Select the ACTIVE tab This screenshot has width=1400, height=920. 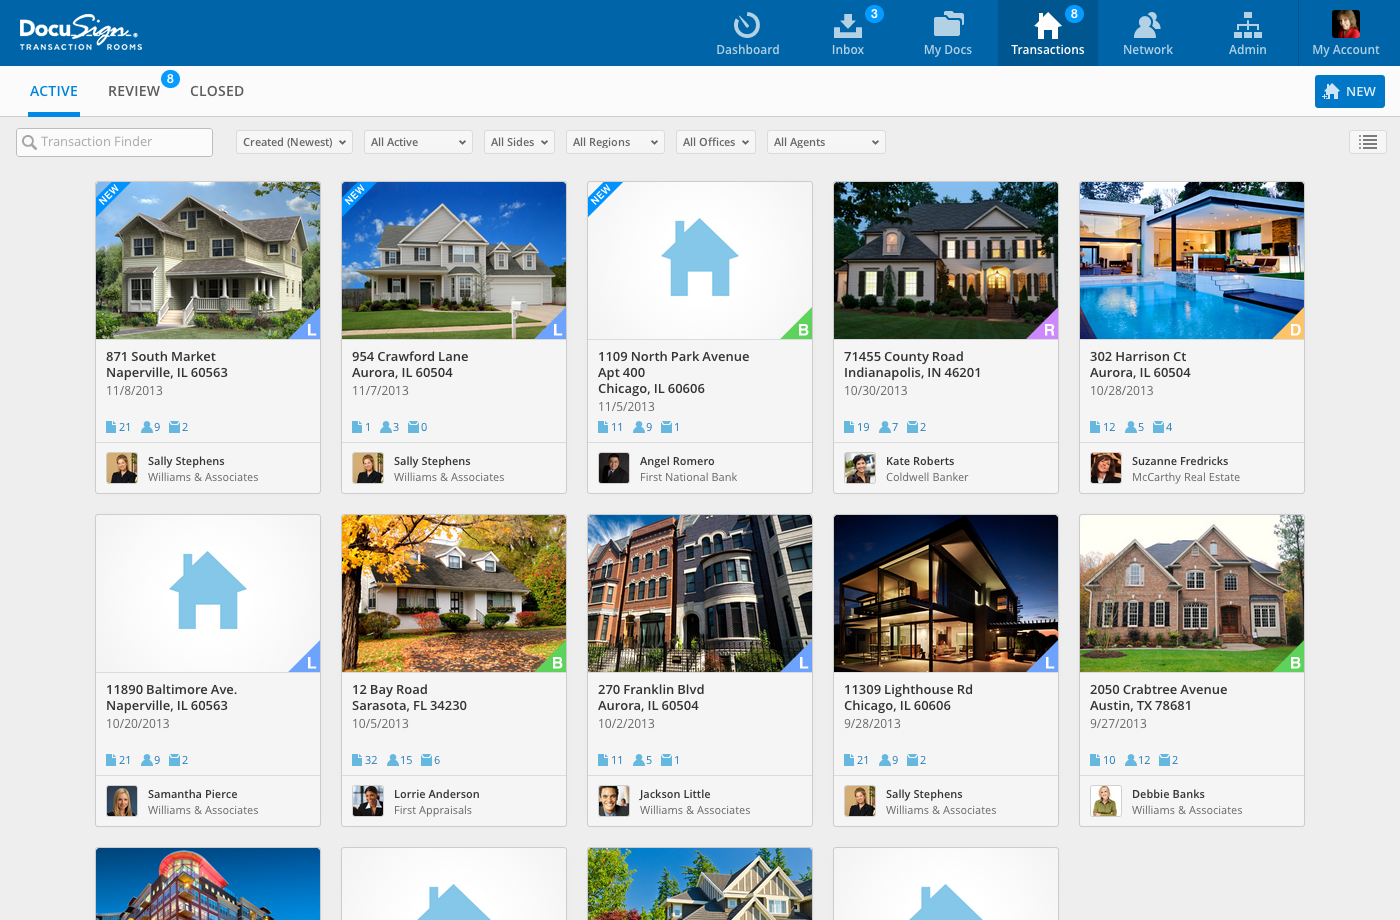[54, 91]
